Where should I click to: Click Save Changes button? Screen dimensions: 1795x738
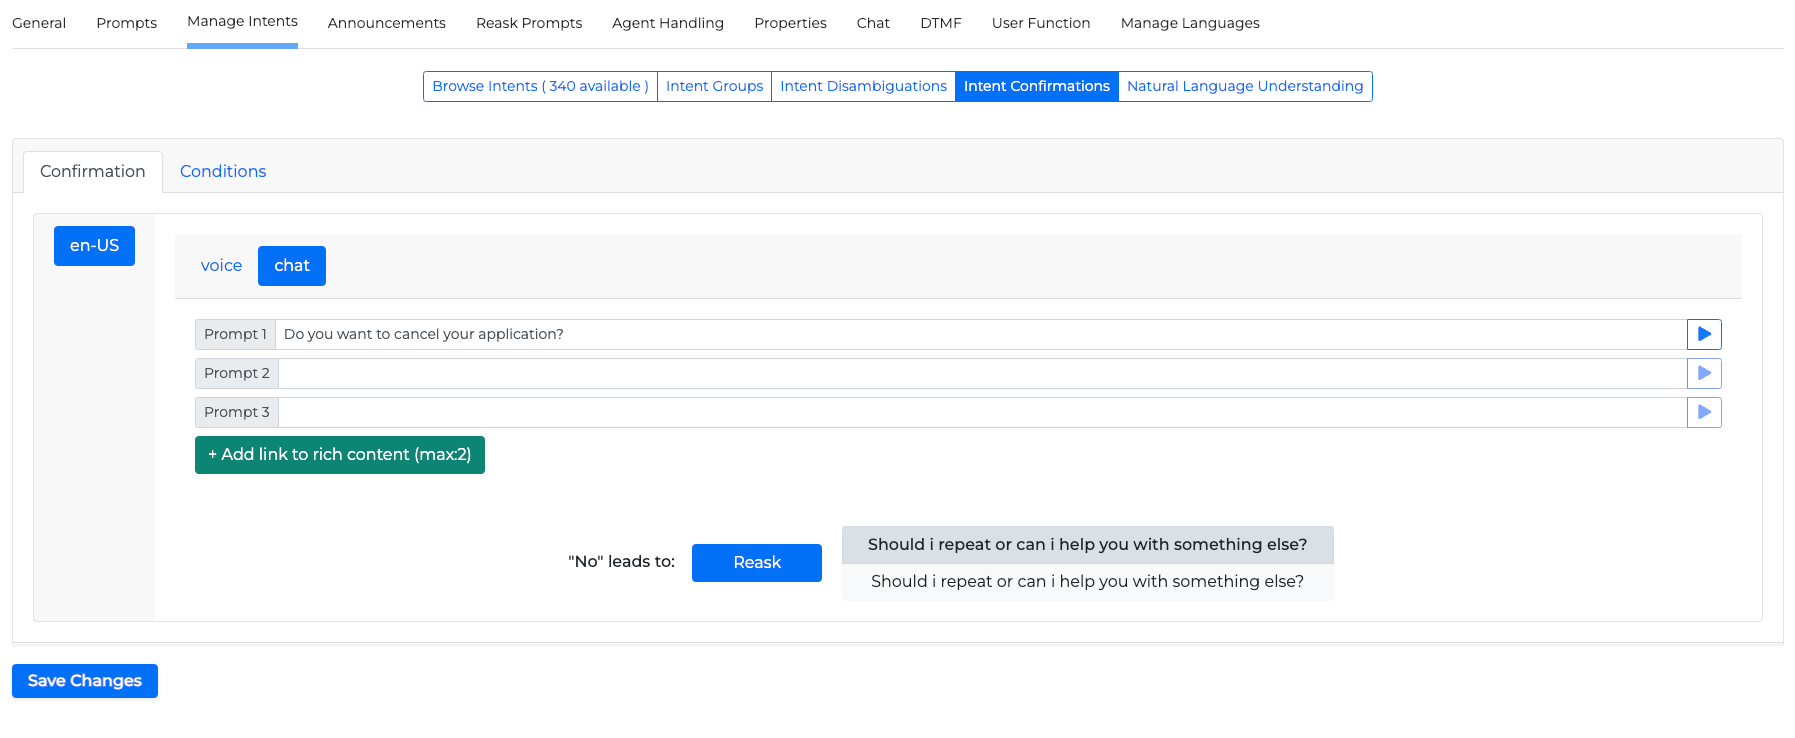(x=85, y=681)
